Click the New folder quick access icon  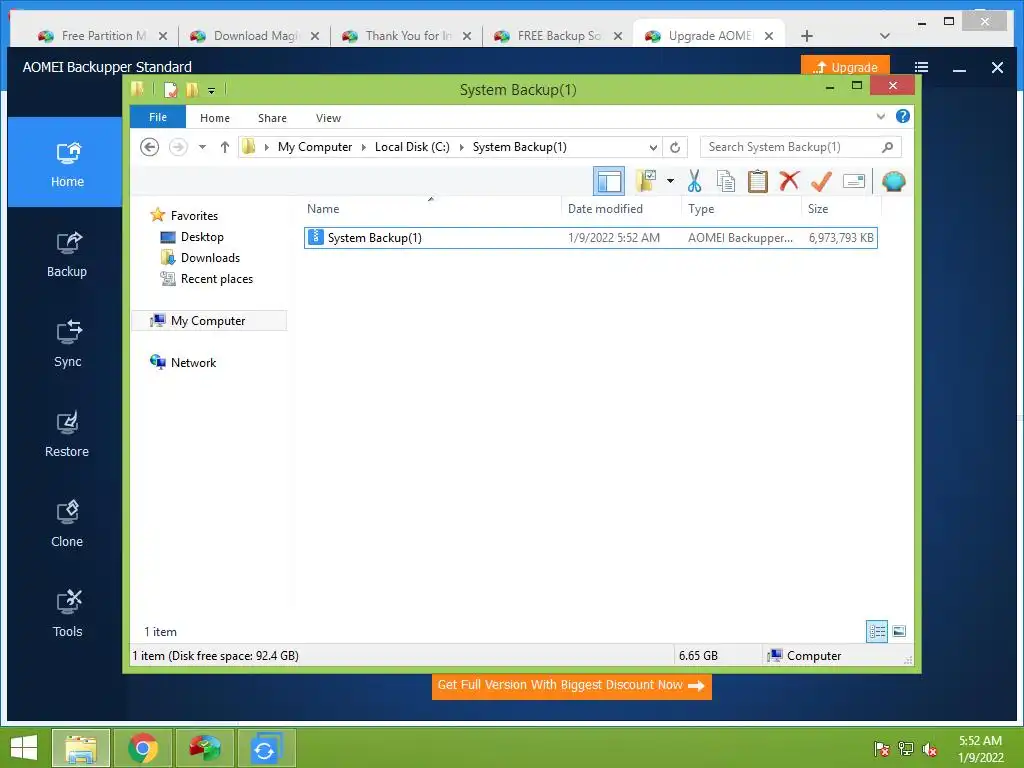point(191,89)
